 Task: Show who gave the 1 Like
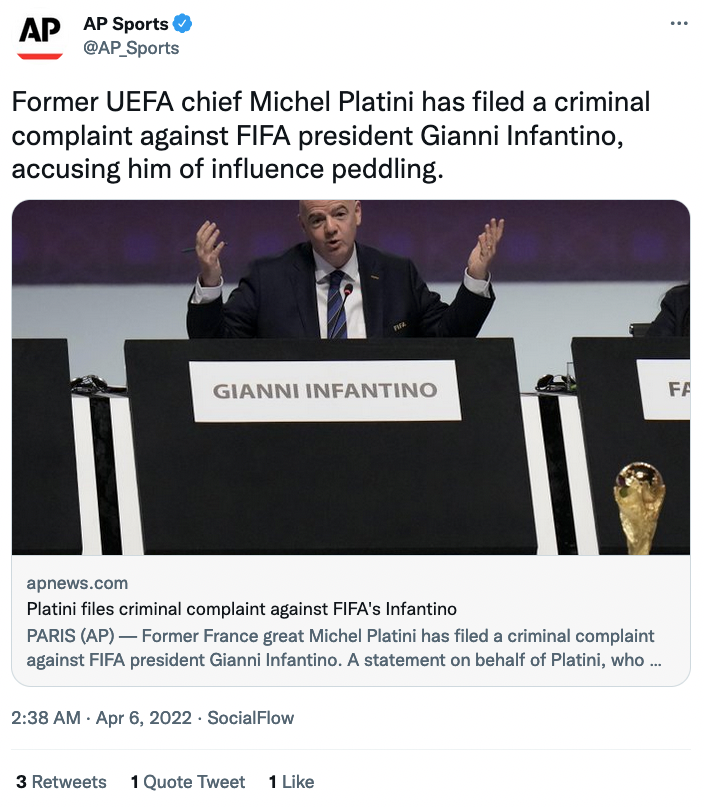coord(291,782)
